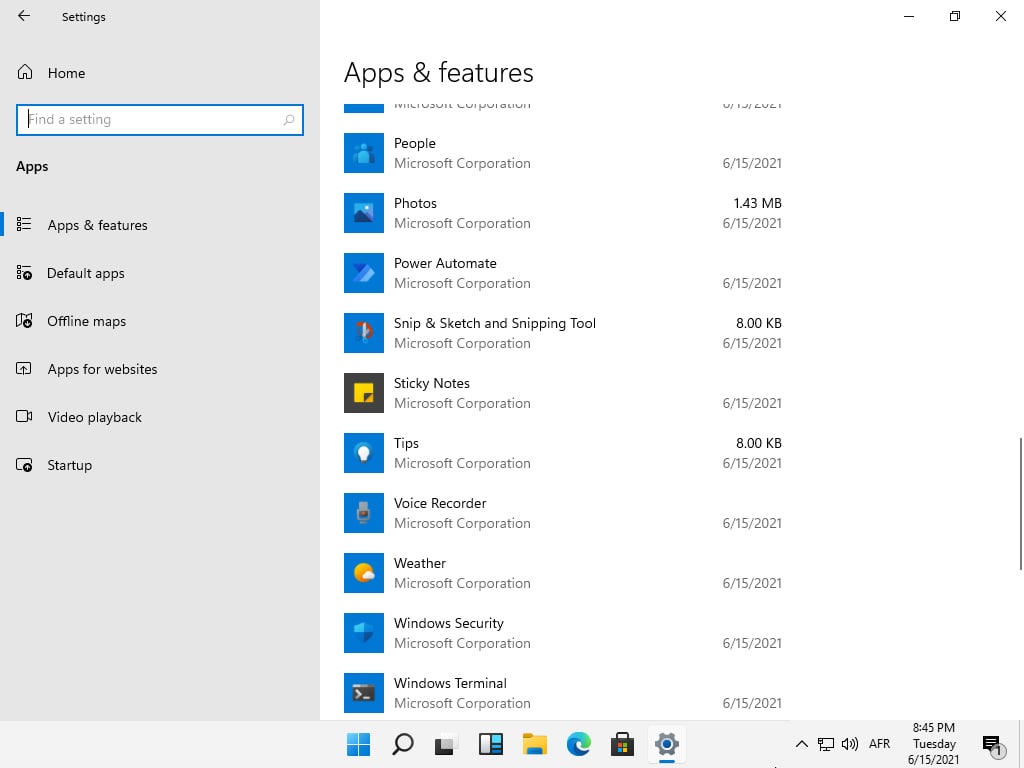The height and width of the screenshot is (768, 1024).
Task: Open the Windows Start menu
Action: pyautogui.click(x=359, y=744)
